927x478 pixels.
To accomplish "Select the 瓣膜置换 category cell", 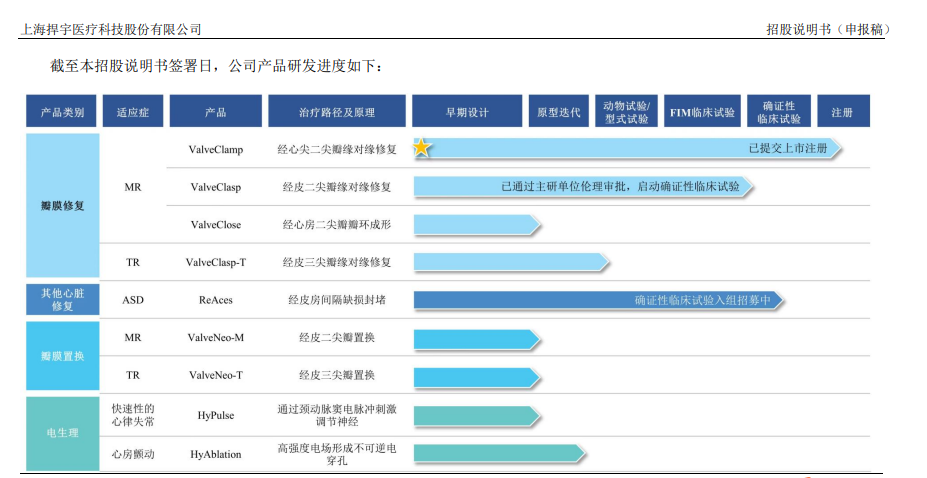I will pyautogui.click(x=62, y=356).
